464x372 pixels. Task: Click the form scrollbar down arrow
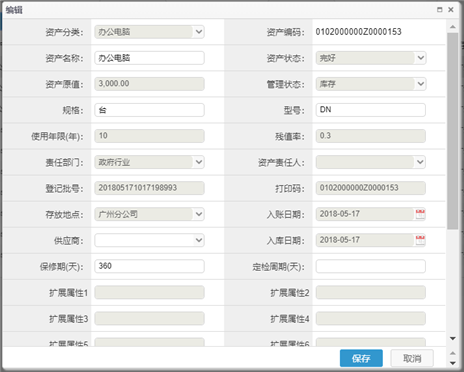(x=453, y=339)
